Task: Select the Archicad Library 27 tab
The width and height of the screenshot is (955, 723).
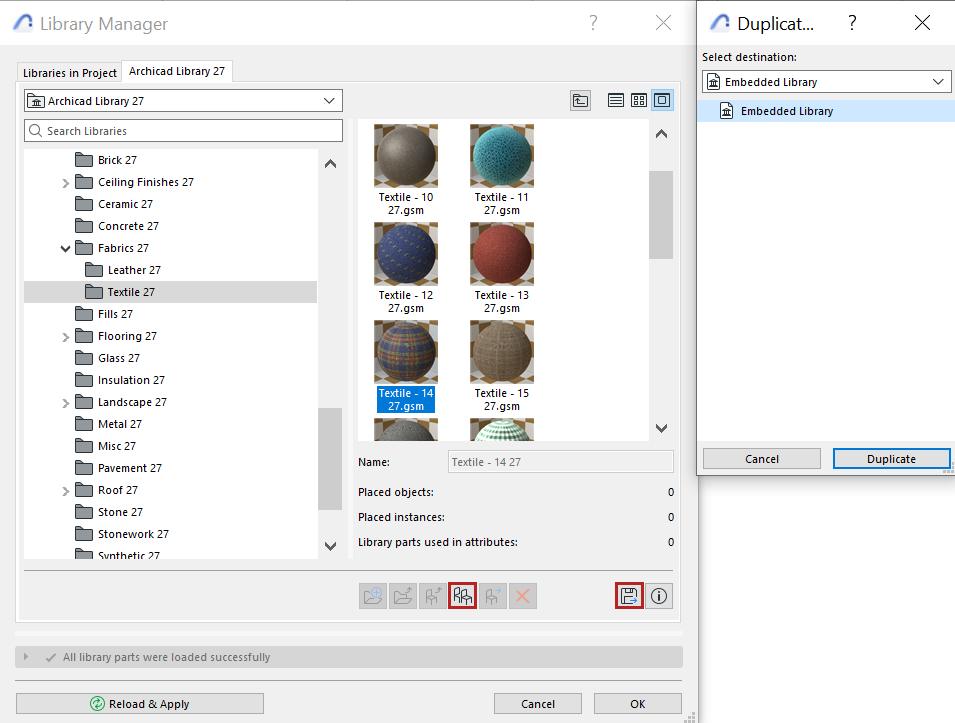Action: 176,71
